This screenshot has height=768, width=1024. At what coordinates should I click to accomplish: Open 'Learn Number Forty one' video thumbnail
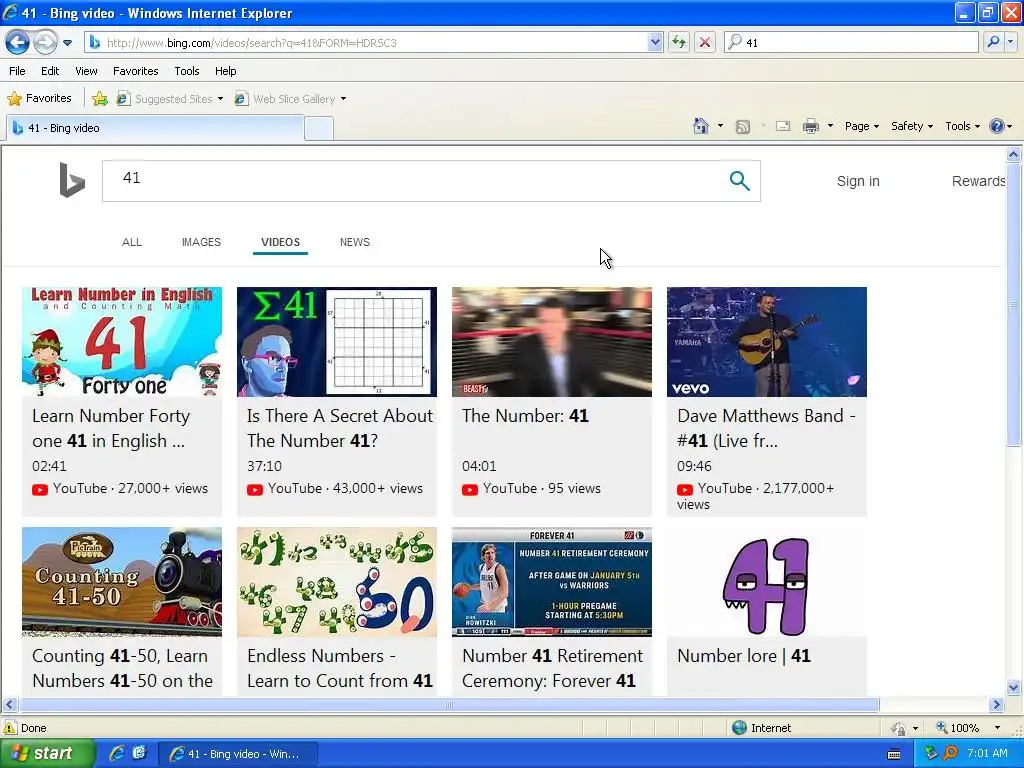click(122, 342)
